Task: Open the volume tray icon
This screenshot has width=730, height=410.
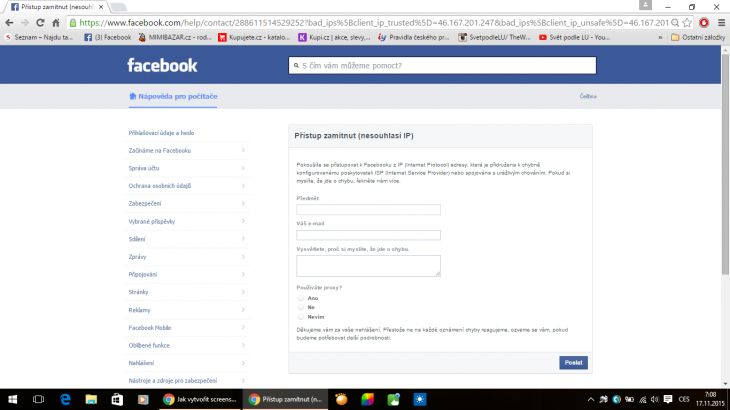Action: click(x=655, y=399)
